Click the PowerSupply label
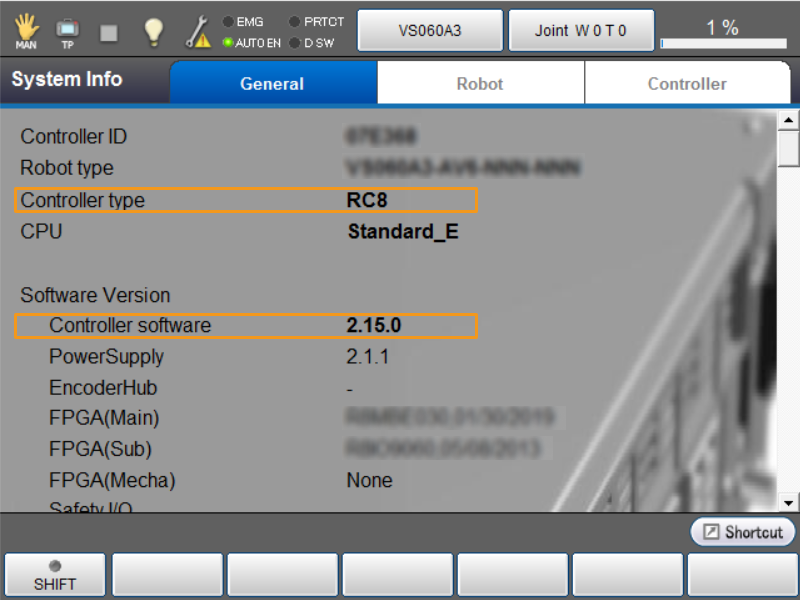The width and height of the screenshot is (800, 600). 106,357
